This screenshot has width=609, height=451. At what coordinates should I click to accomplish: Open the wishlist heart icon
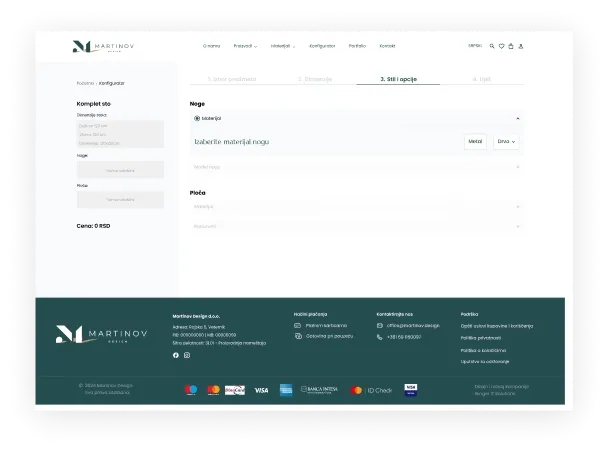click(x=501, y=46)
